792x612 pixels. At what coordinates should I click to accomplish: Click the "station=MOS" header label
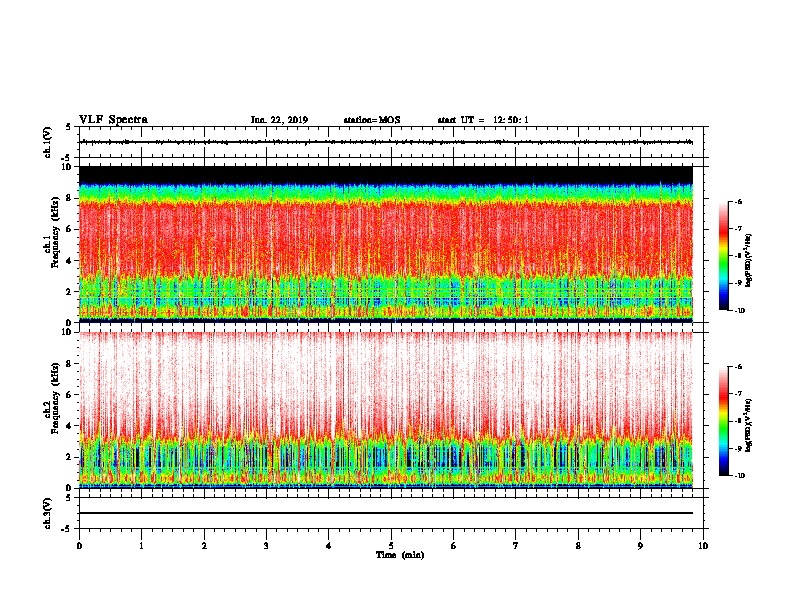coord(372,120)
